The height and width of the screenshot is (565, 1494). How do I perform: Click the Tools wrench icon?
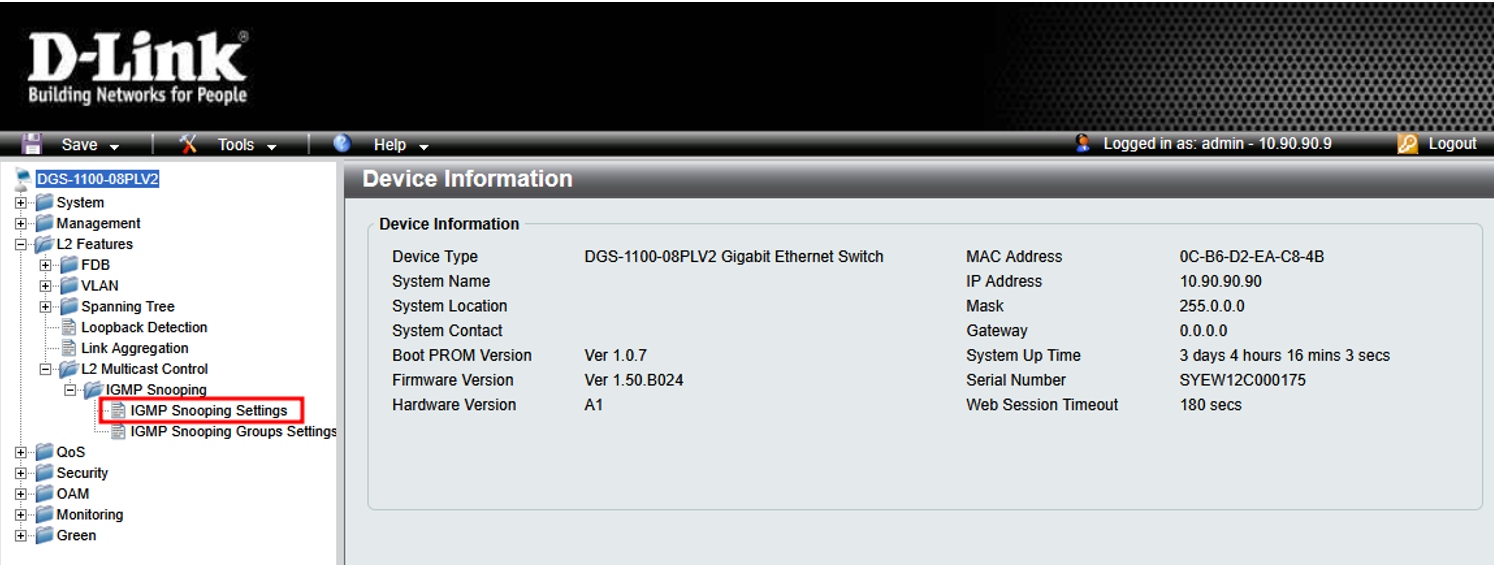189,144
